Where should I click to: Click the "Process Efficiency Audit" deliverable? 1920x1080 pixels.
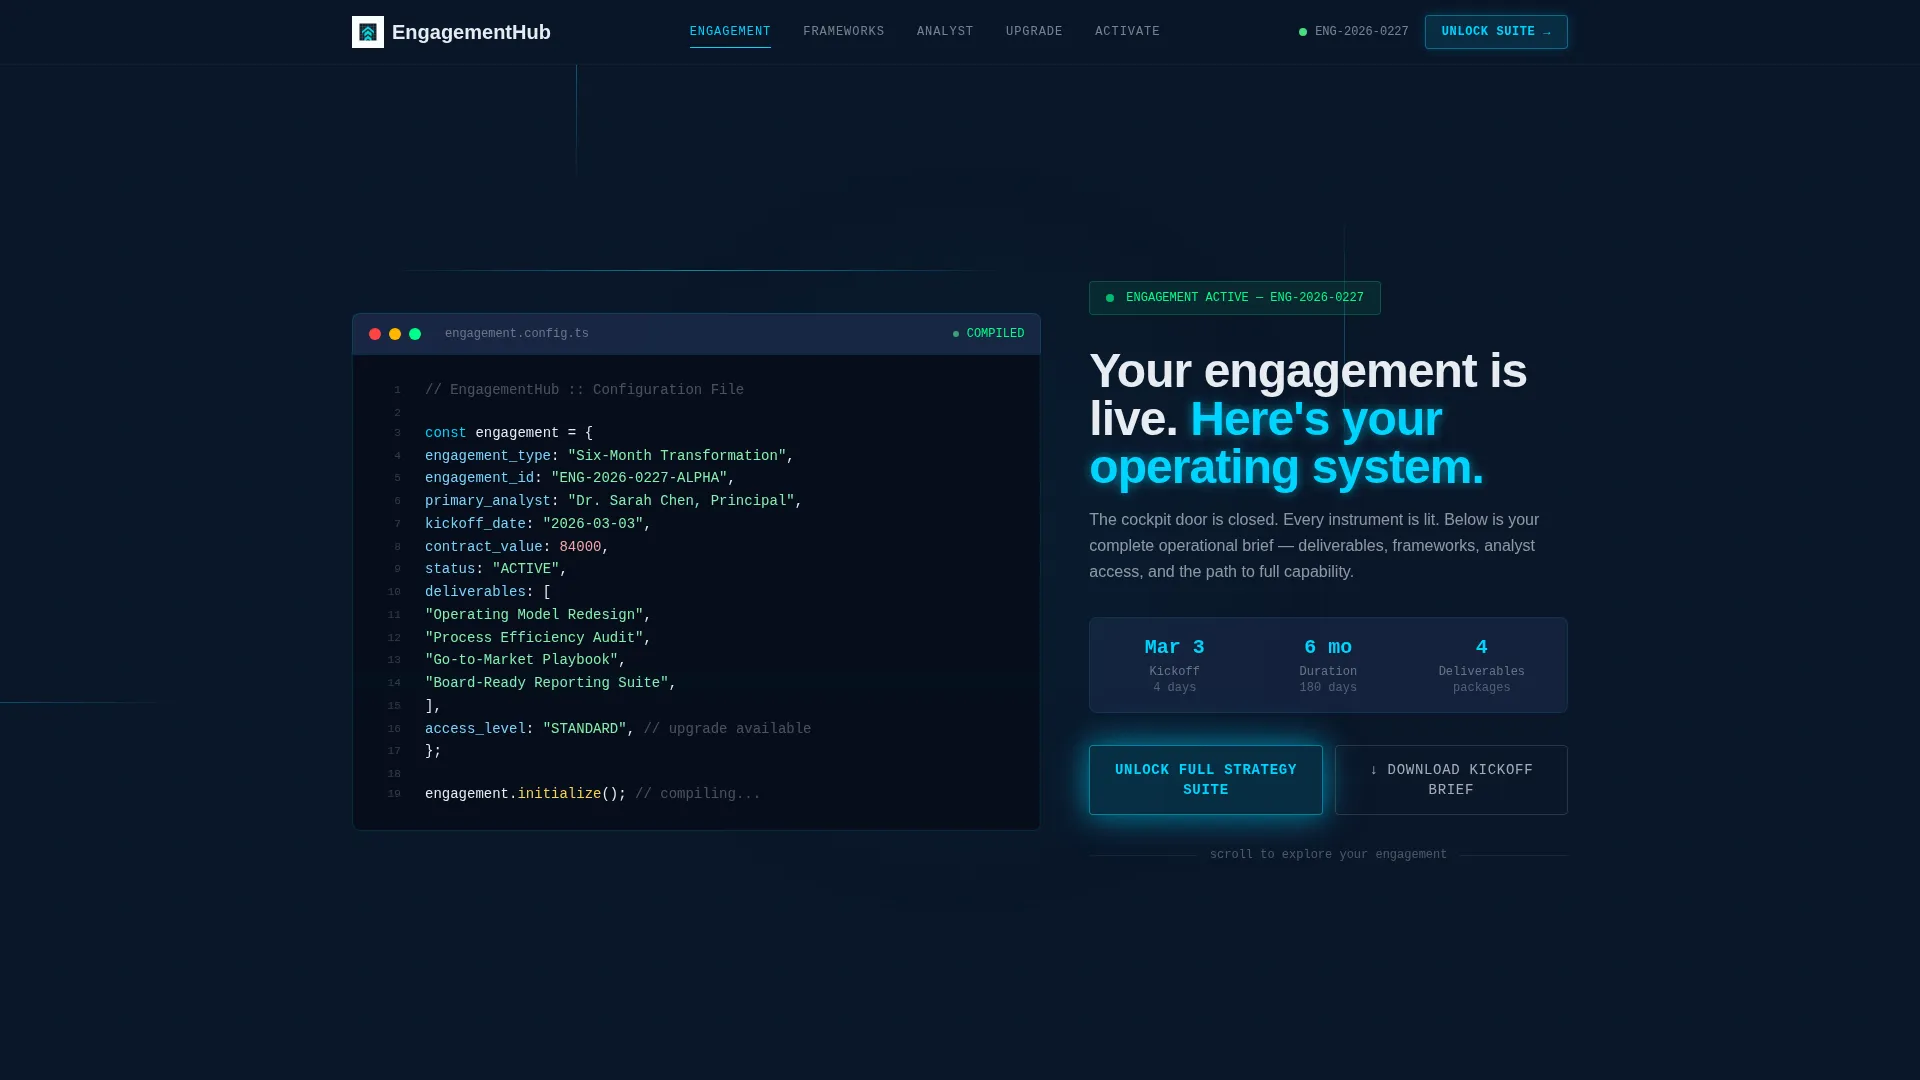[534, 638]
